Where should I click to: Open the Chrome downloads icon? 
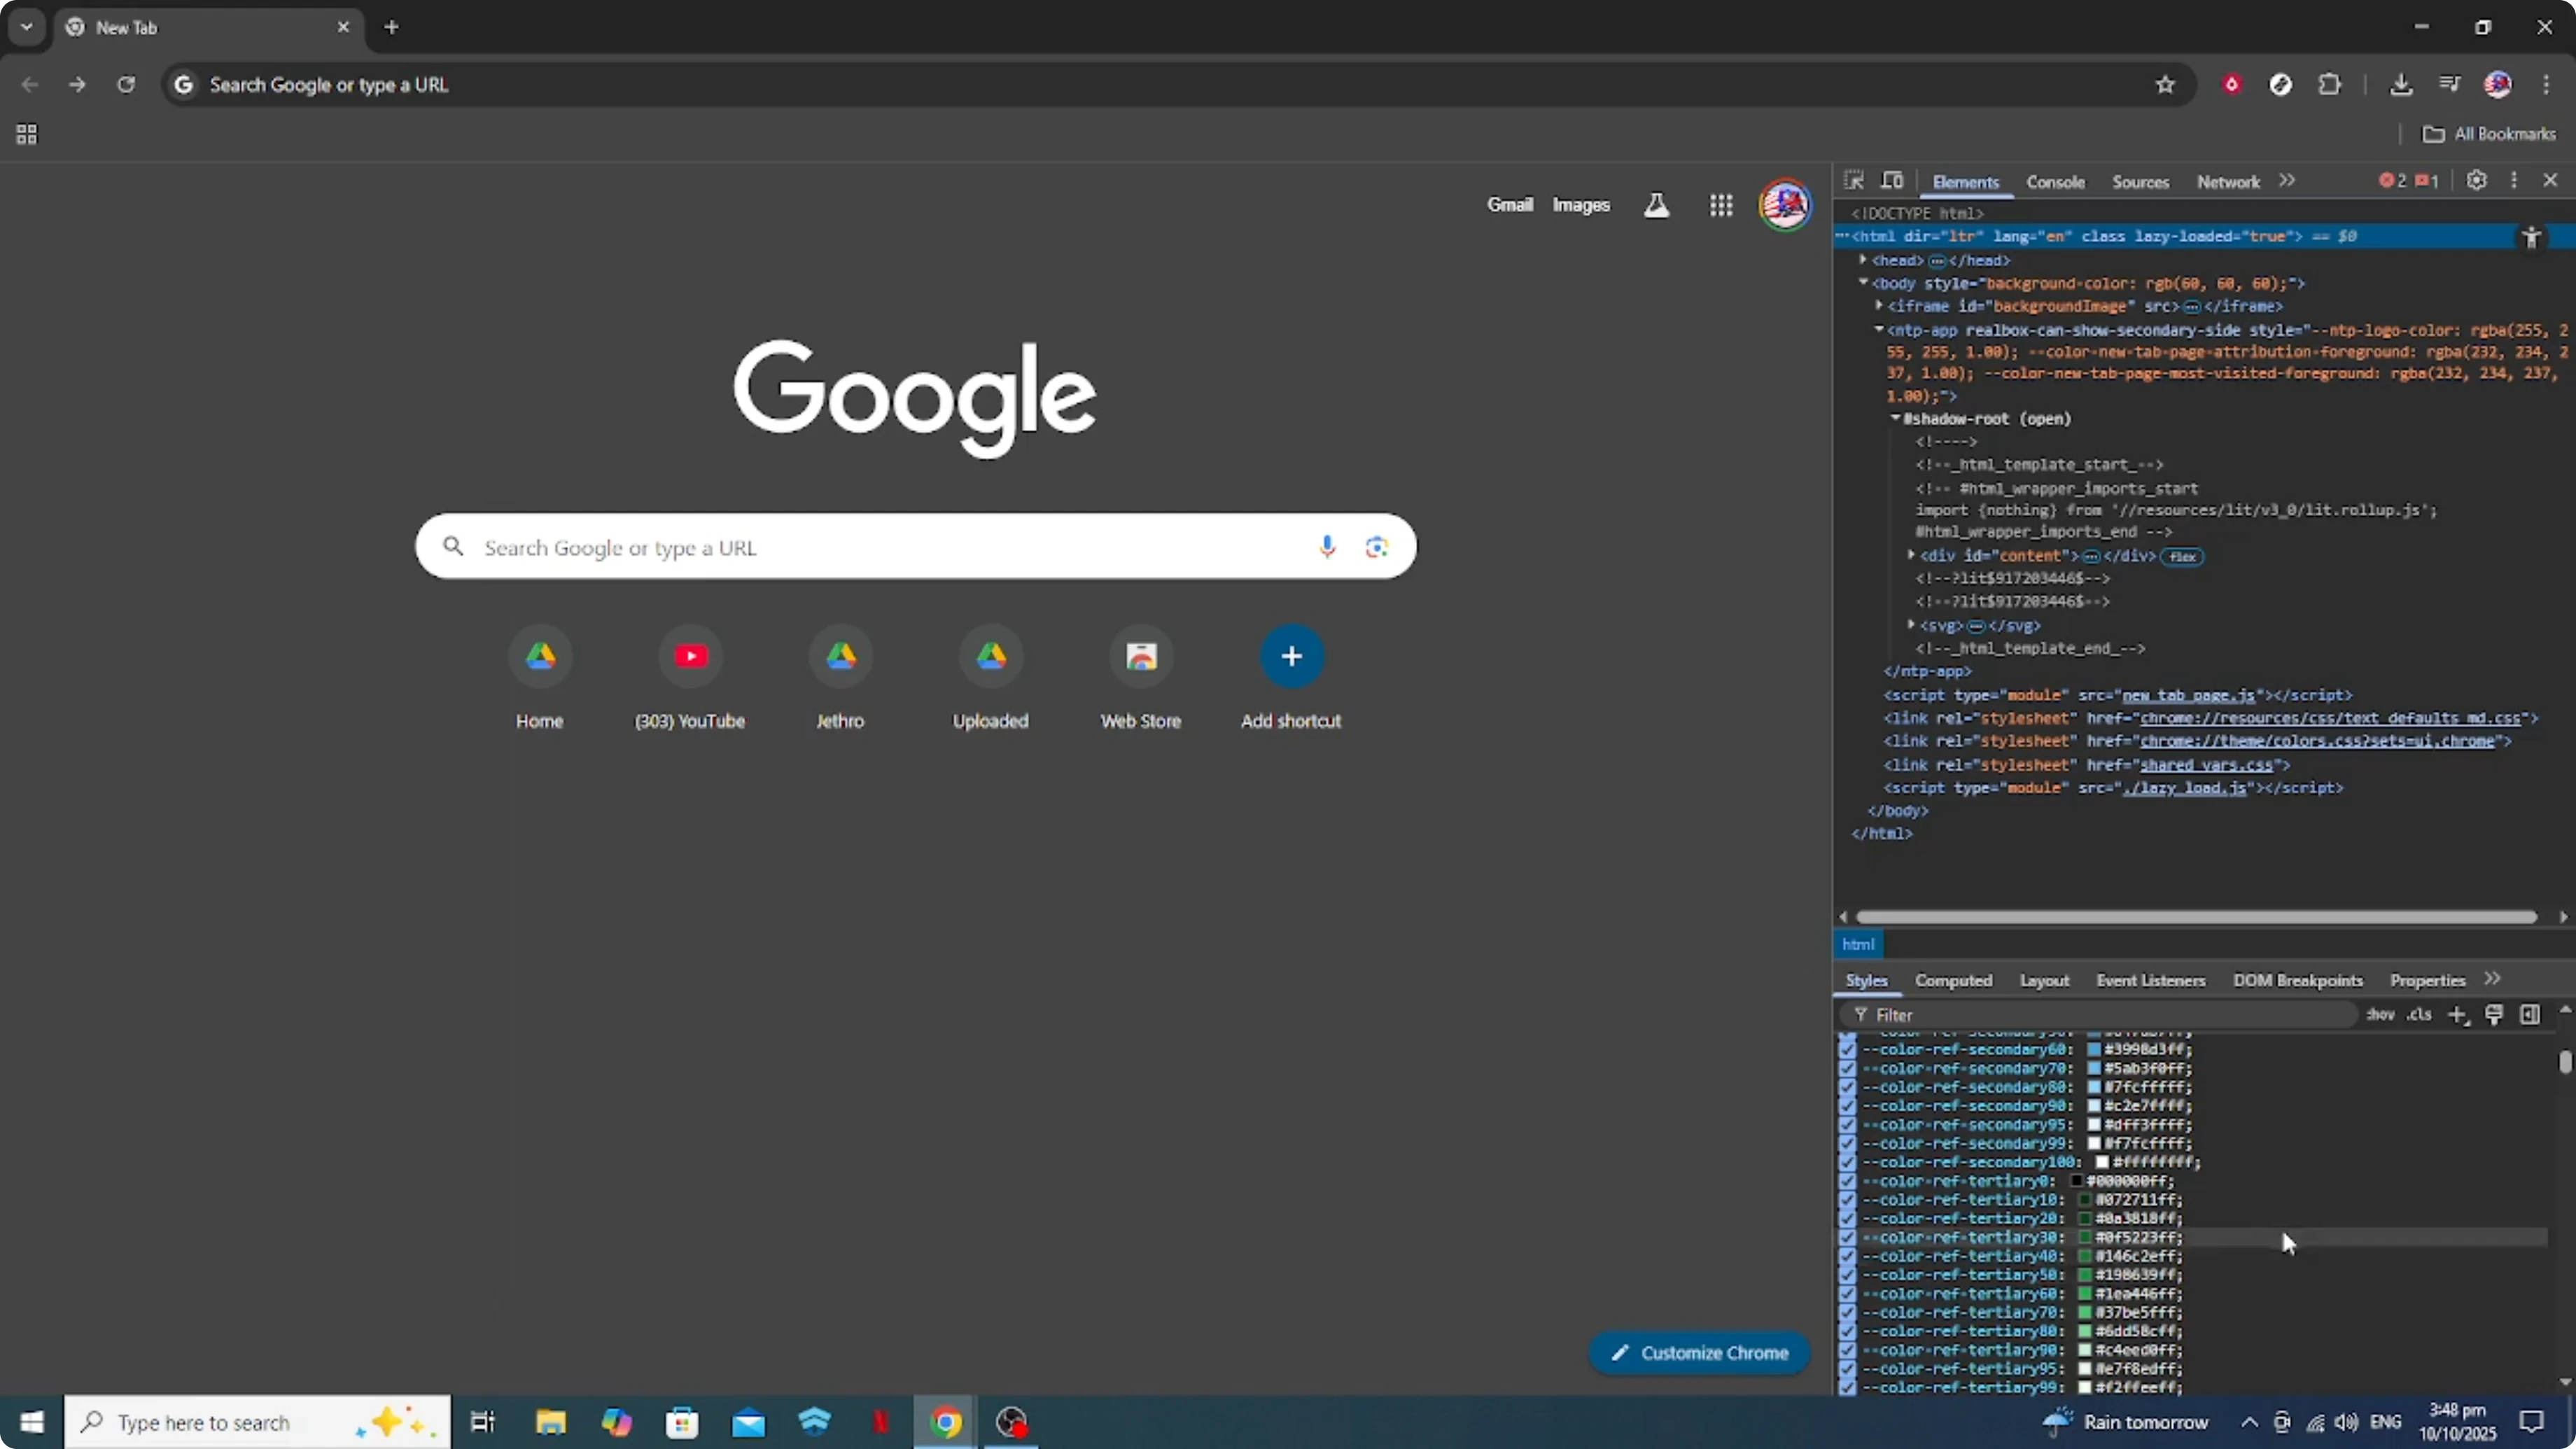tap(2401, 85)
